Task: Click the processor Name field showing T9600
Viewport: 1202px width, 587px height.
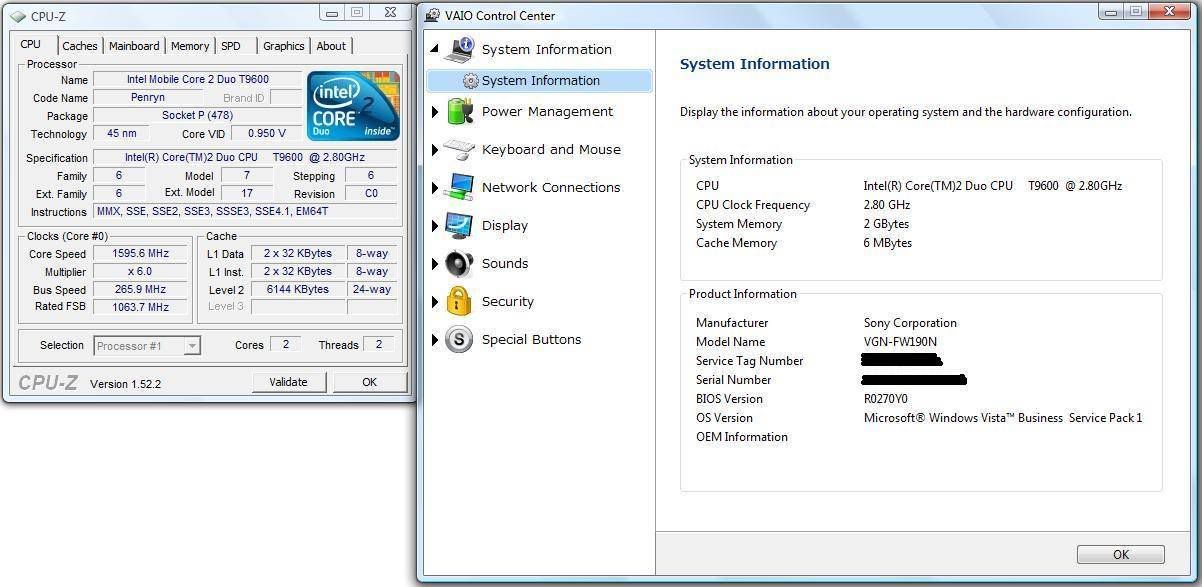Action: pyautogui.click(x=197, y=80)
